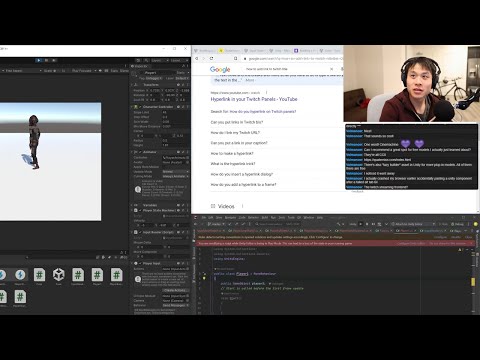Viewport: 480px width, 360px height.
Task: Collapse the Transform component foldout
Action: [x=131, y=85]
